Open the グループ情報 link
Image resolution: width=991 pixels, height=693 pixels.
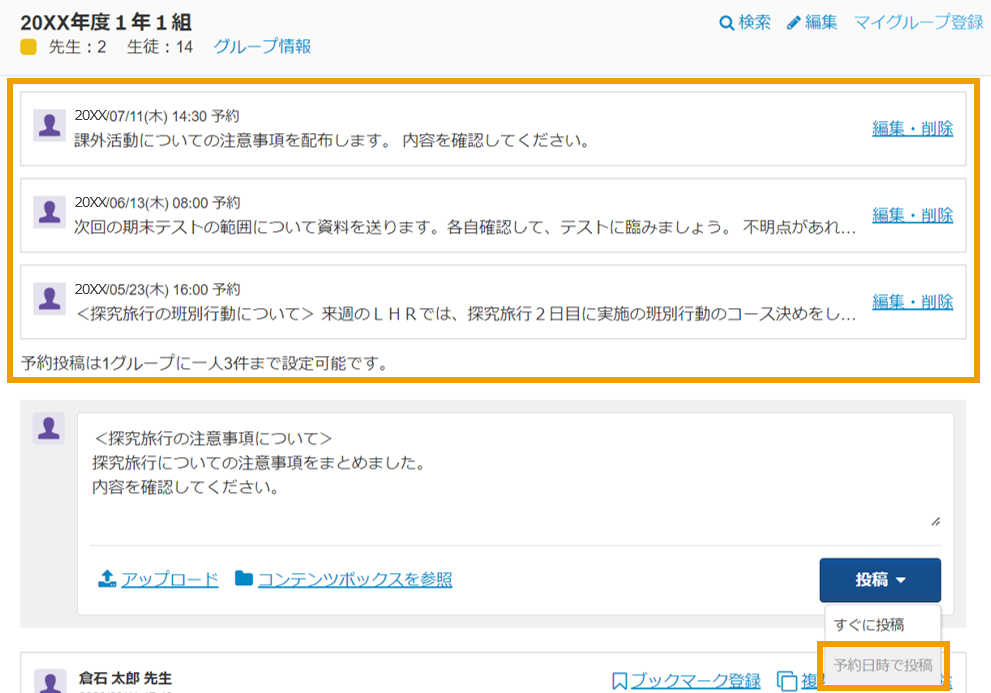(262, 47)
